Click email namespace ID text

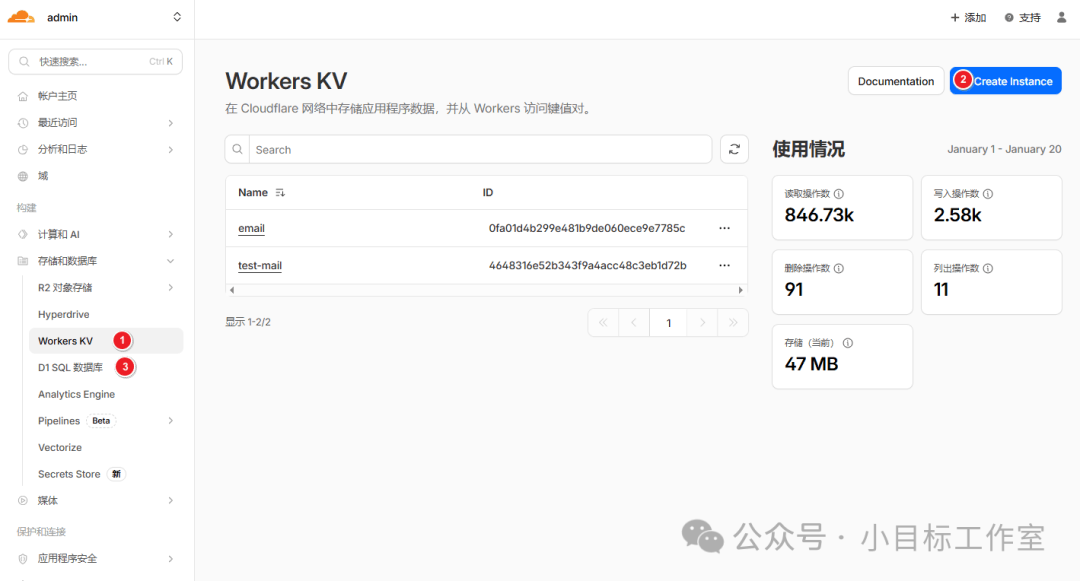click(587, 229)
